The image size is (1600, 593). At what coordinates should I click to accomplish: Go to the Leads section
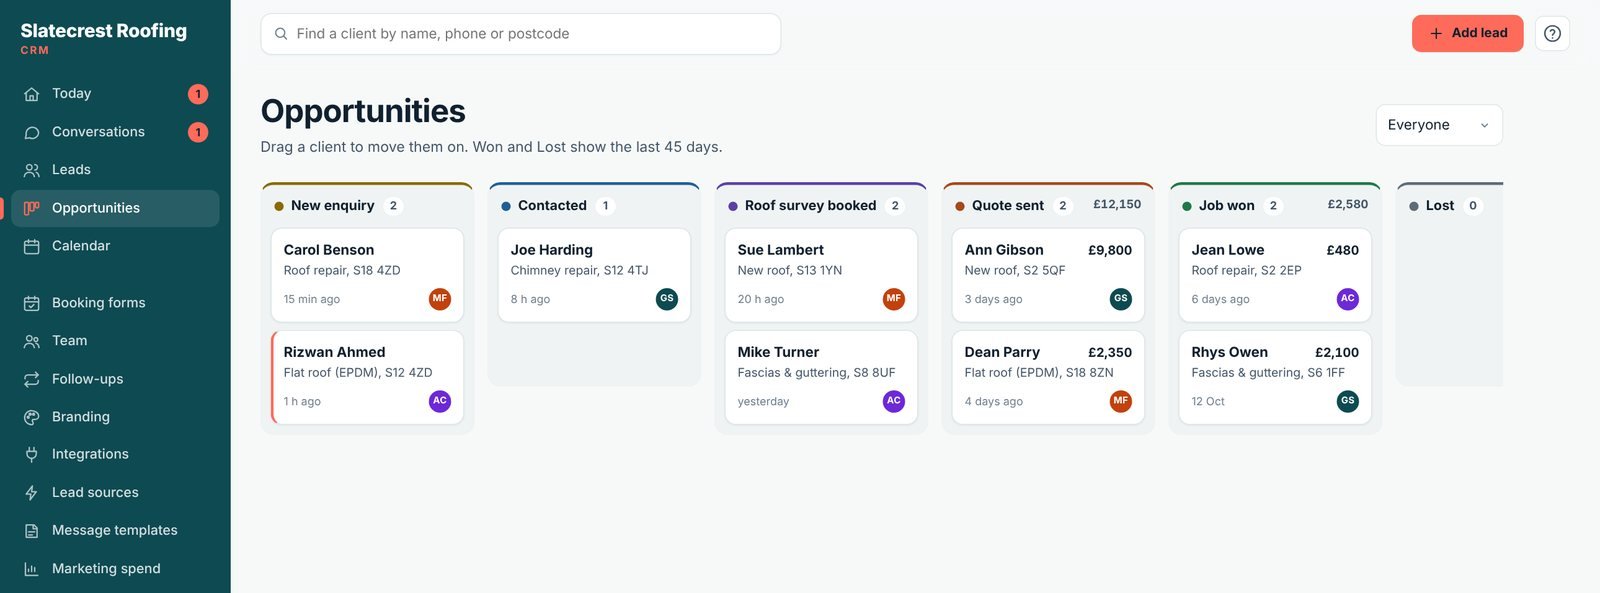pyautogui.click(x=115, y=170)
